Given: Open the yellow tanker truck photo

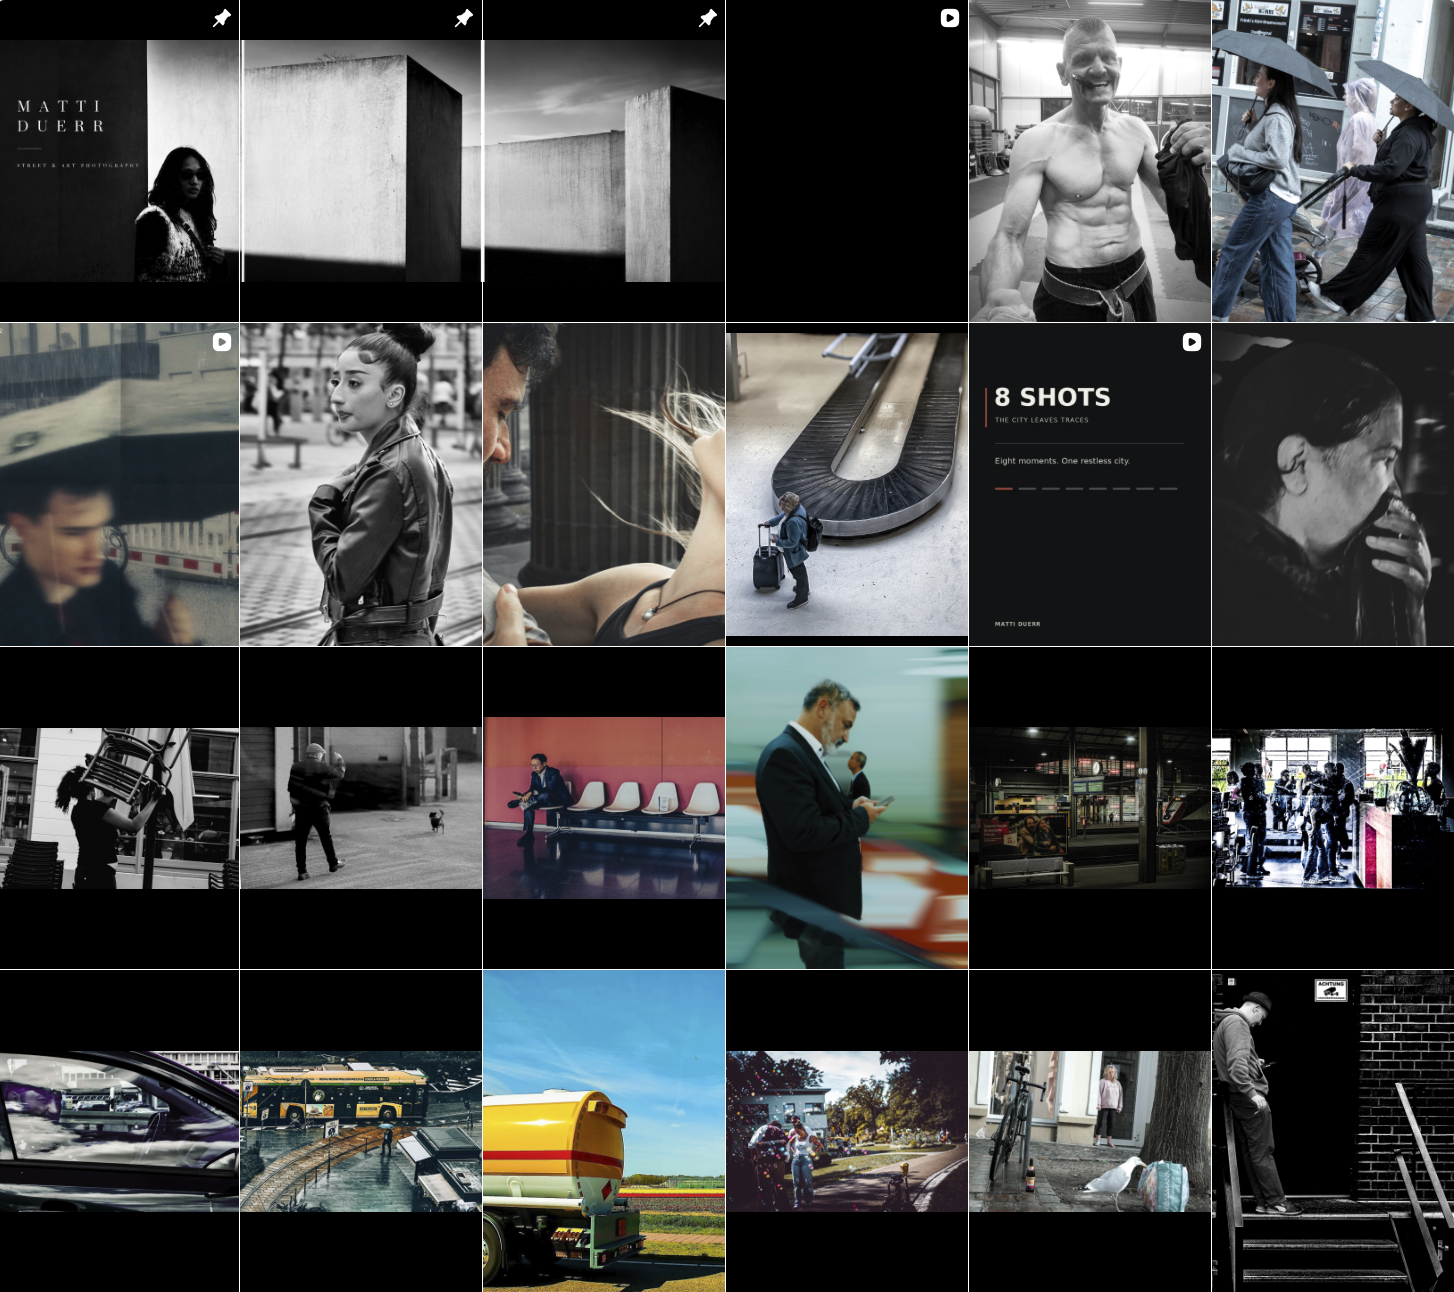Looking at the screenshot, I should (604, 1131).
